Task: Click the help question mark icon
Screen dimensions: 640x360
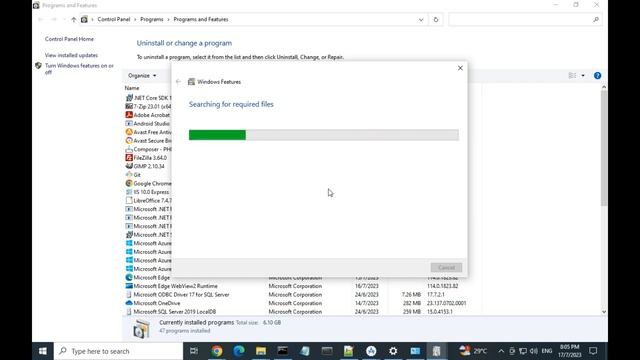Action: click(x=598, y=76)
